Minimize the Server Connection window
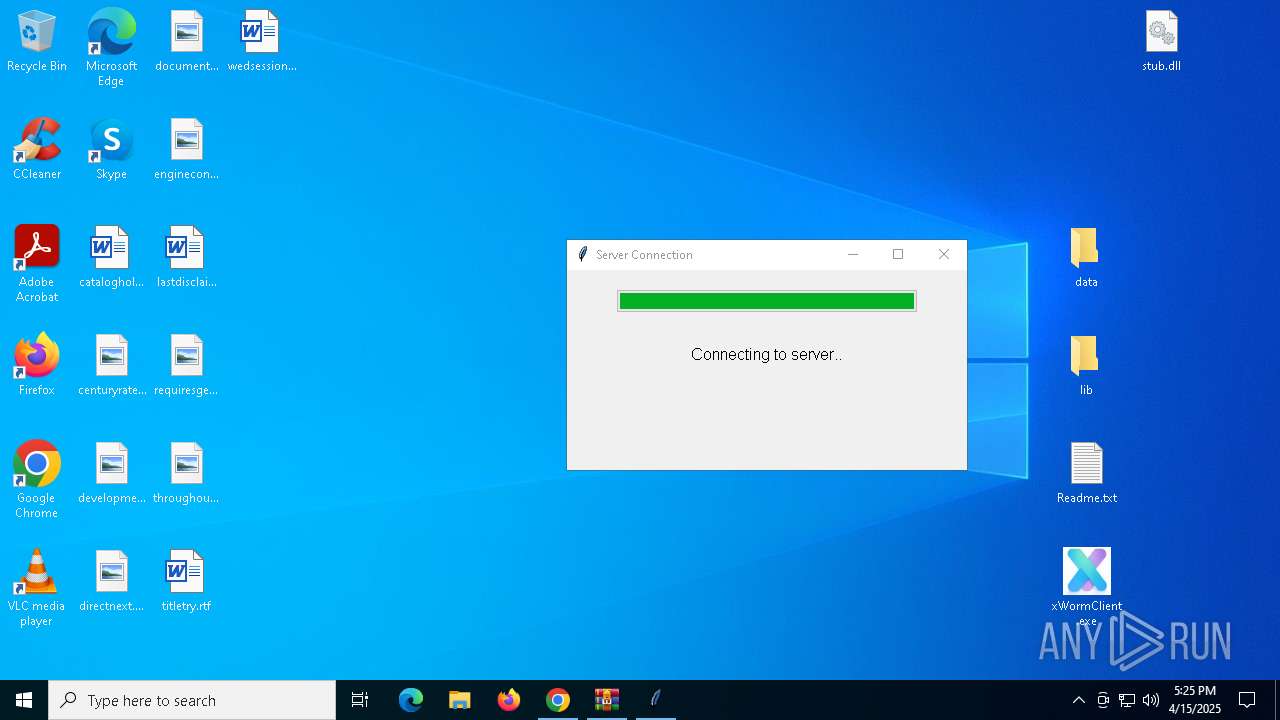The image size is (1280, 720). [x=853, y=255]
